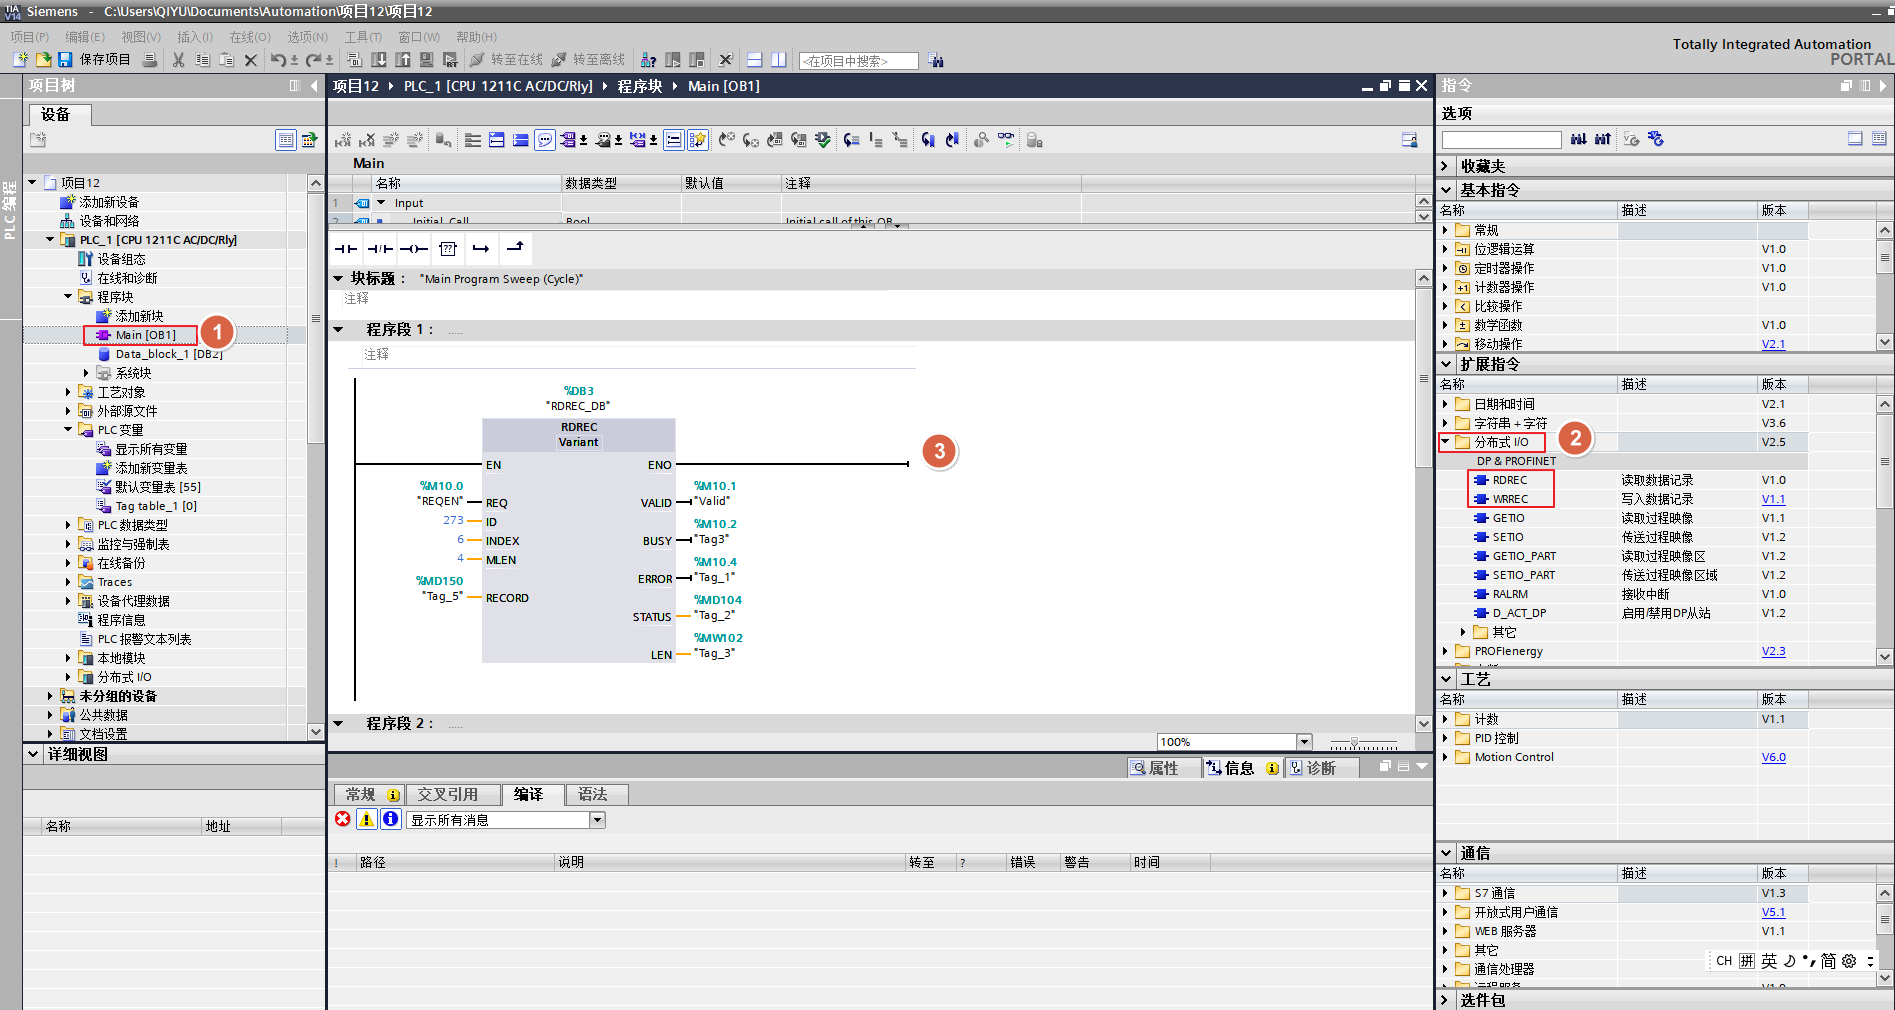Expand the 收藏夹 section
This screenshot has height=1010, width=1895.
(1445, 166)
